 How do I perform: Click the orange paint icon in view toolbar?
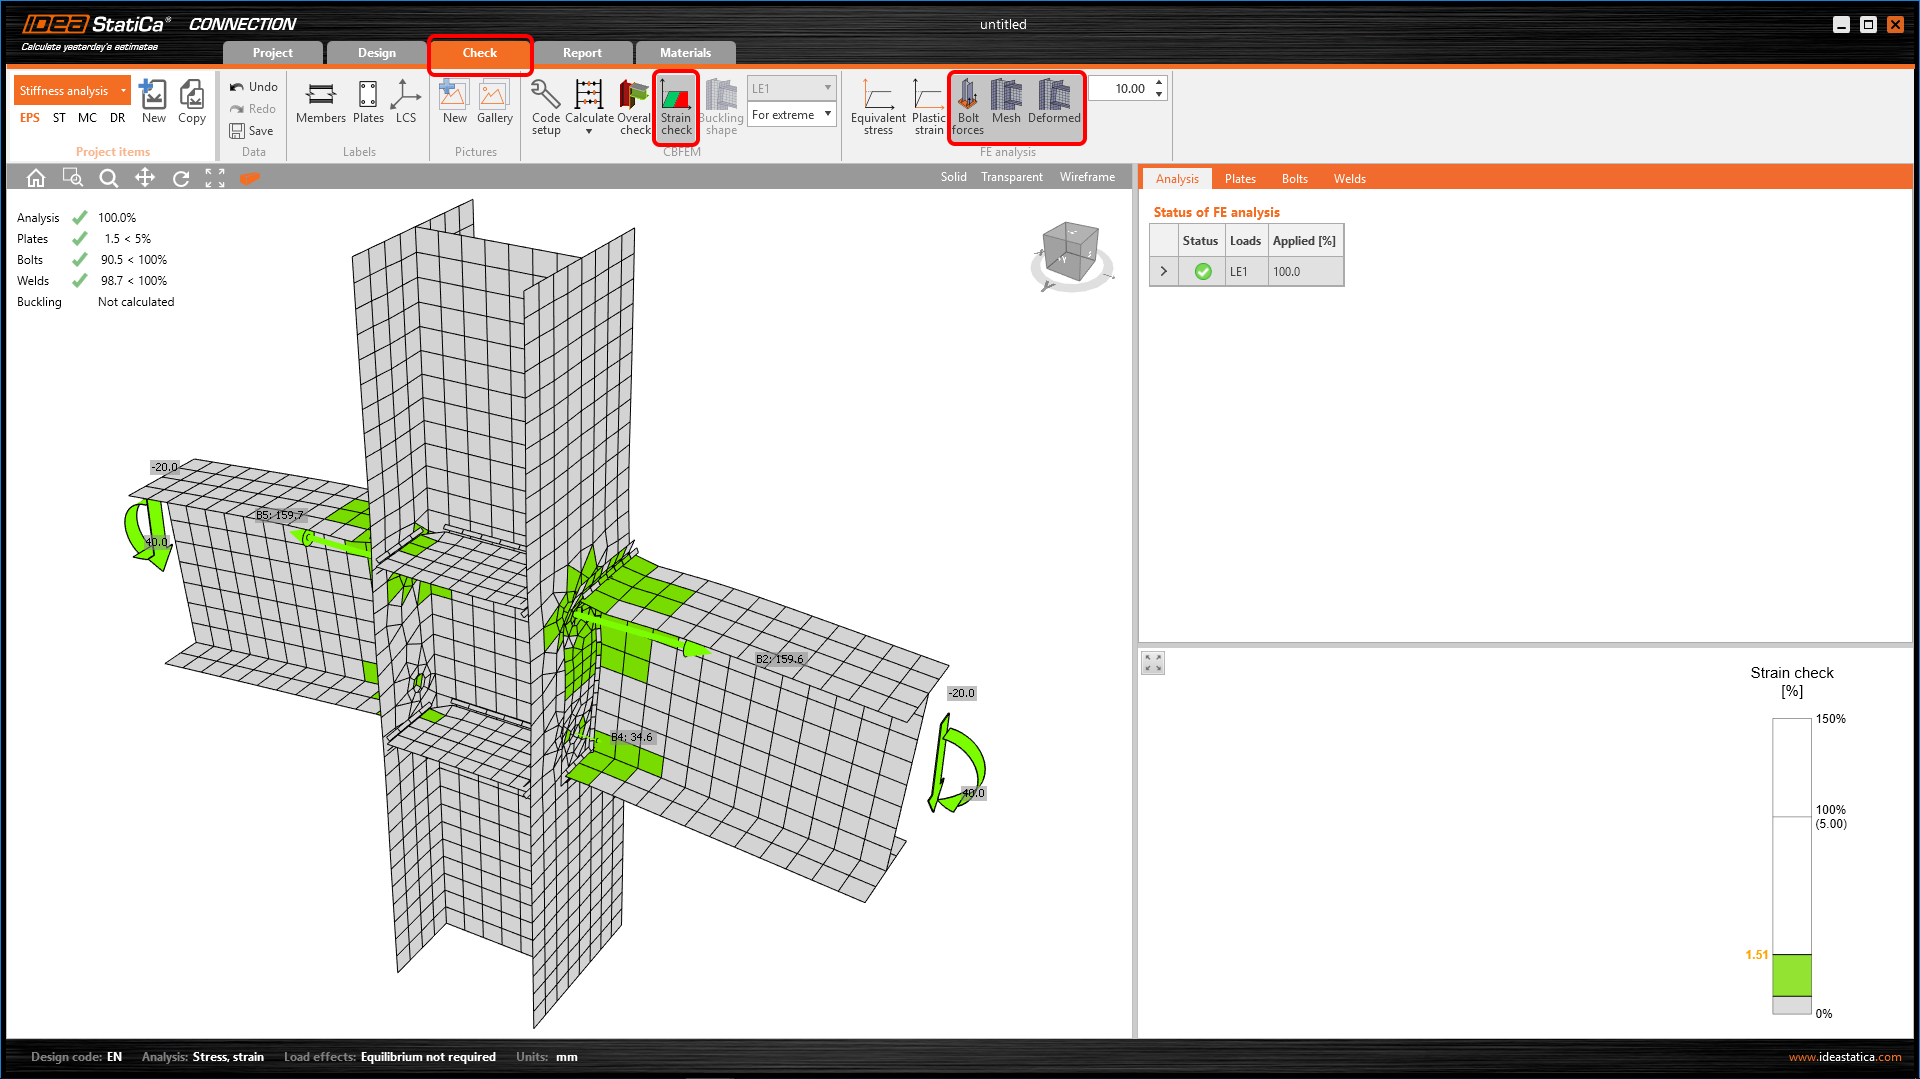pyautogui.click(x=249, y=177)
